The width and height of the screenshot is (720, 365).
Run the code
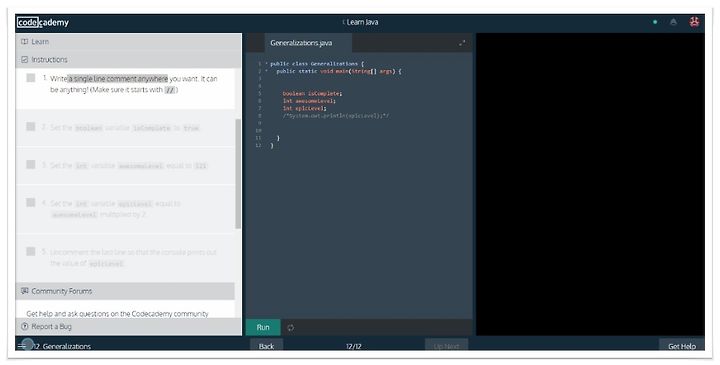click(263, 327)
